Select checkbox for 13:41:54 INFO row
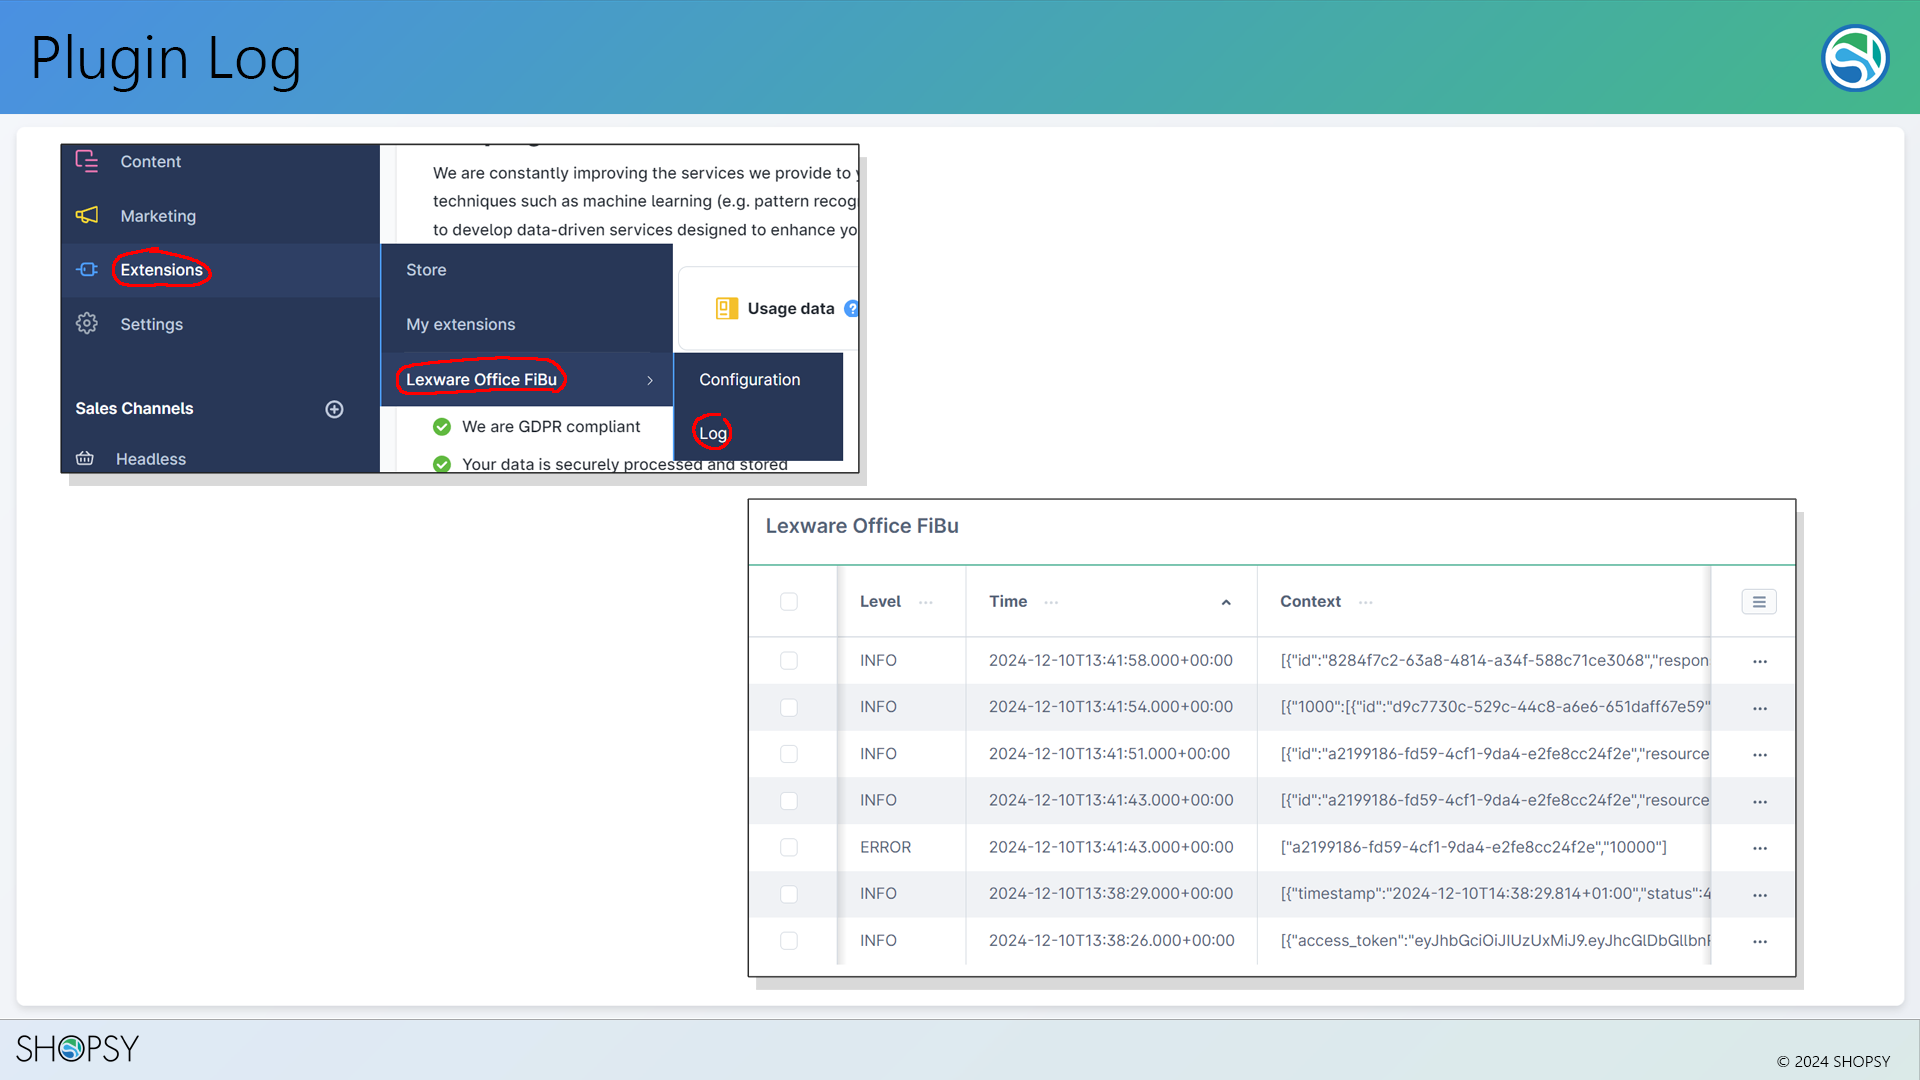 [789, 707]
